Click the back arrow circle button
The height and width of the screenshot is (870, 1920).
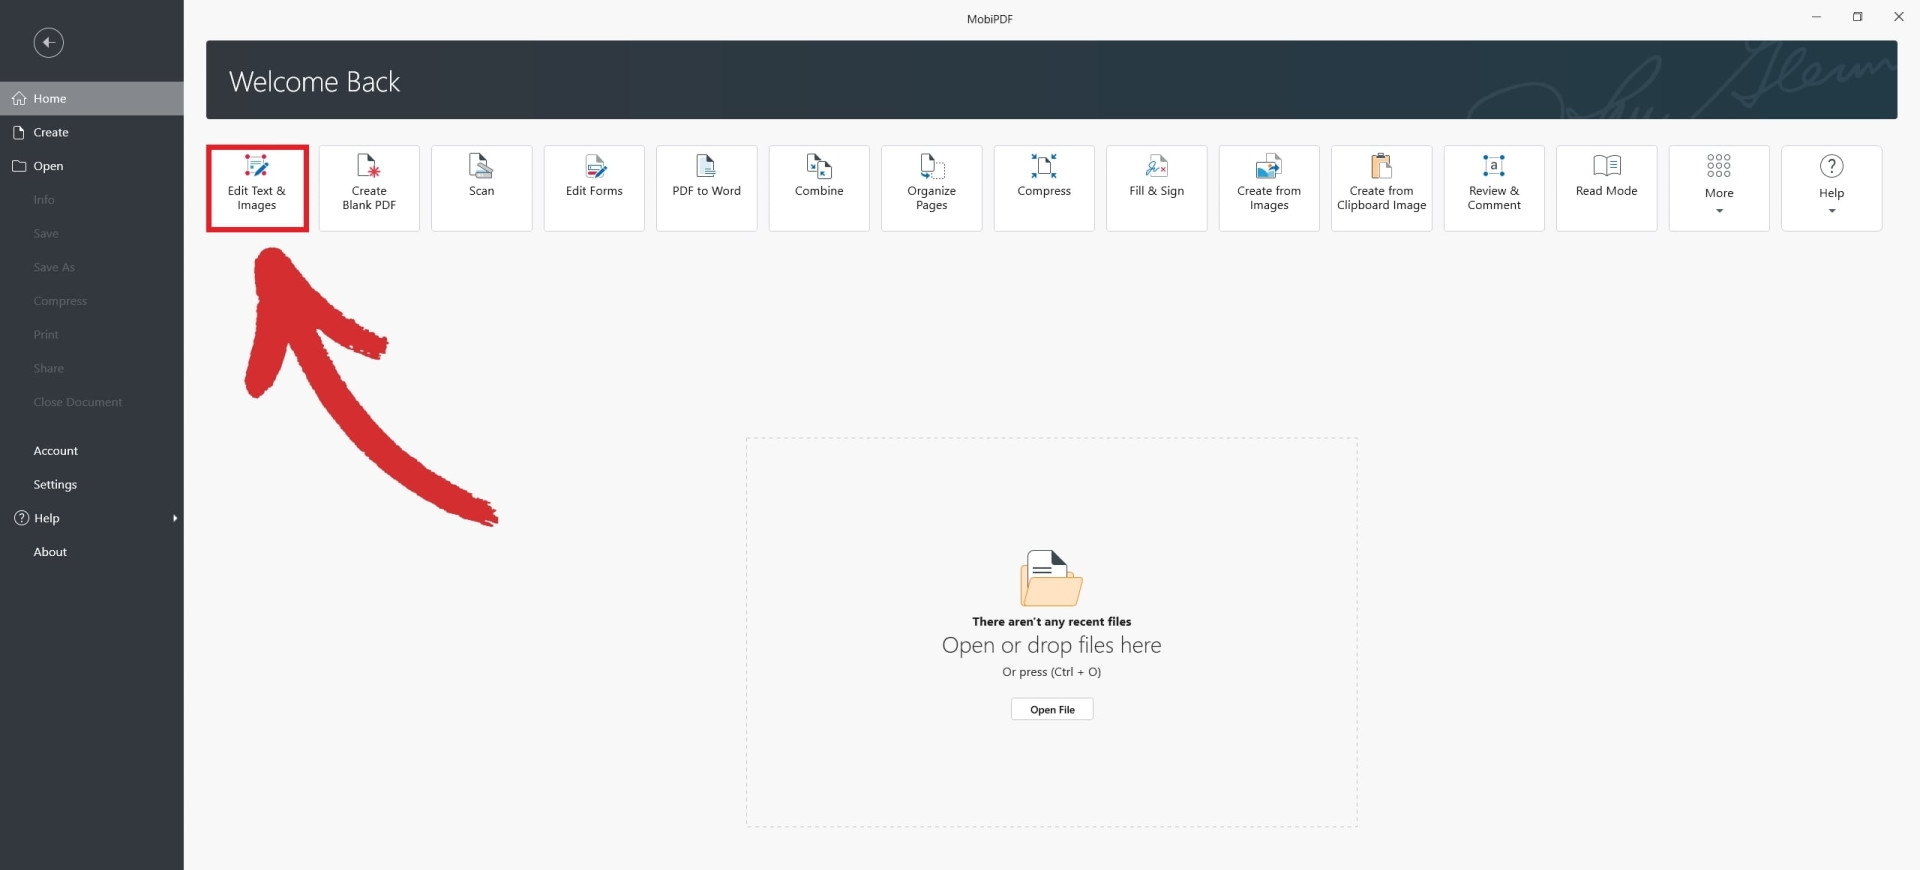pyautogui.click(x=48, y=42)
